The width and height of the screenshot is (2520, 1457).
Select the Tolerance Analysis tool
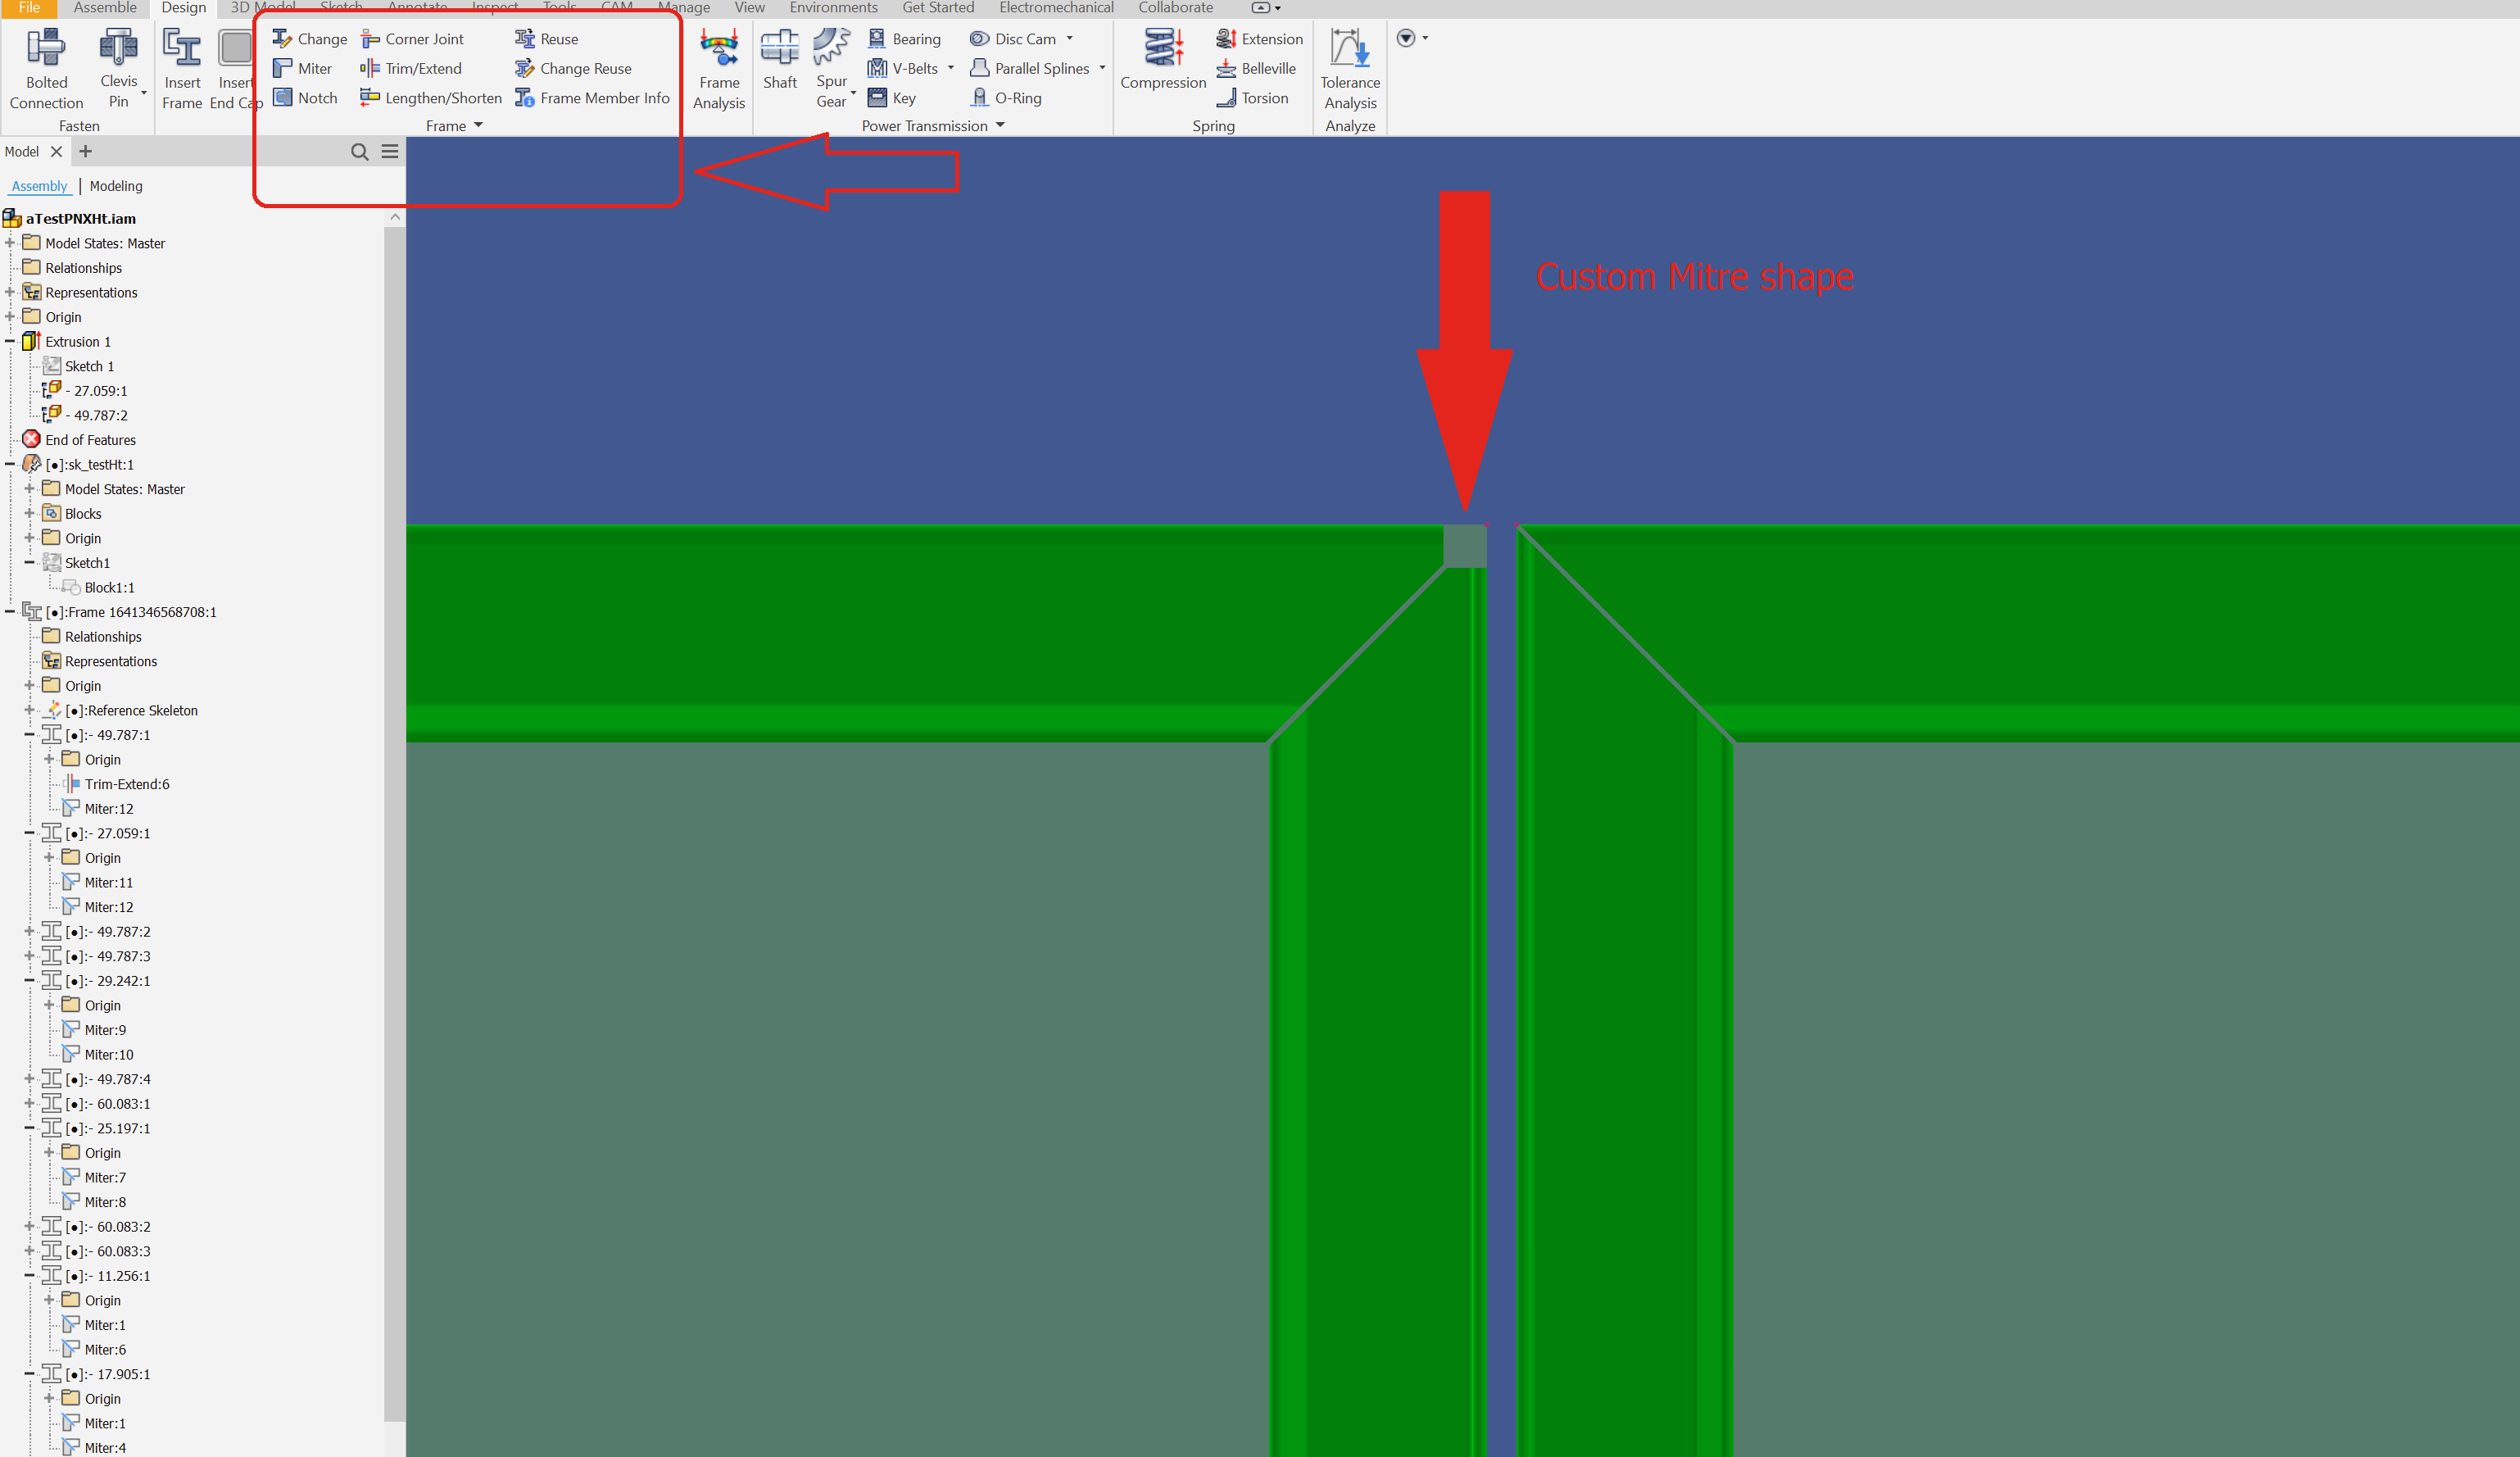tap(1349, 70)
